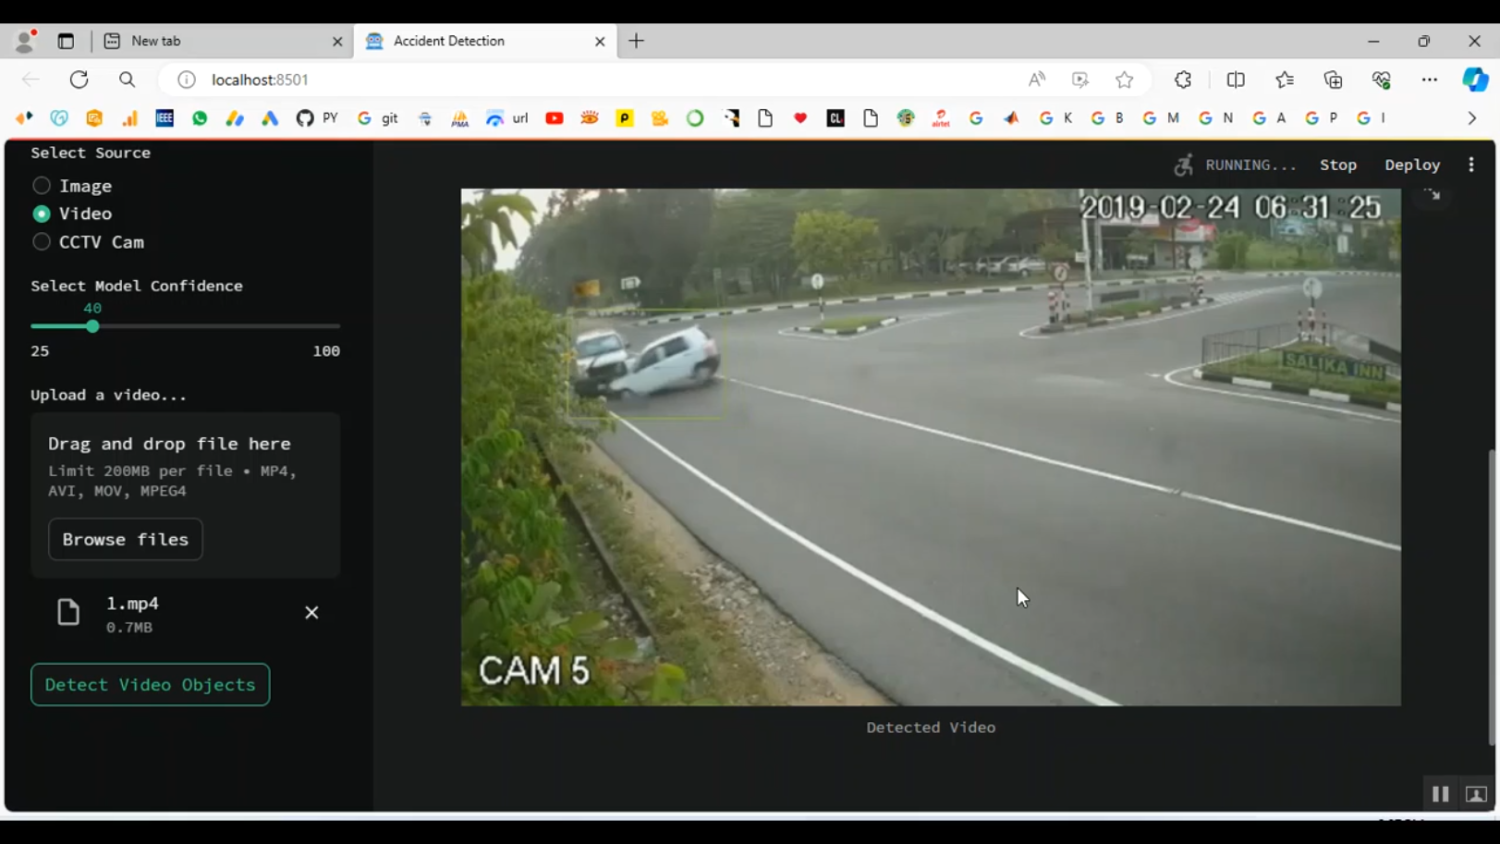Select the CCTV Cam source option
This screenshot has height=844, width=1500.
click(41, 242)
